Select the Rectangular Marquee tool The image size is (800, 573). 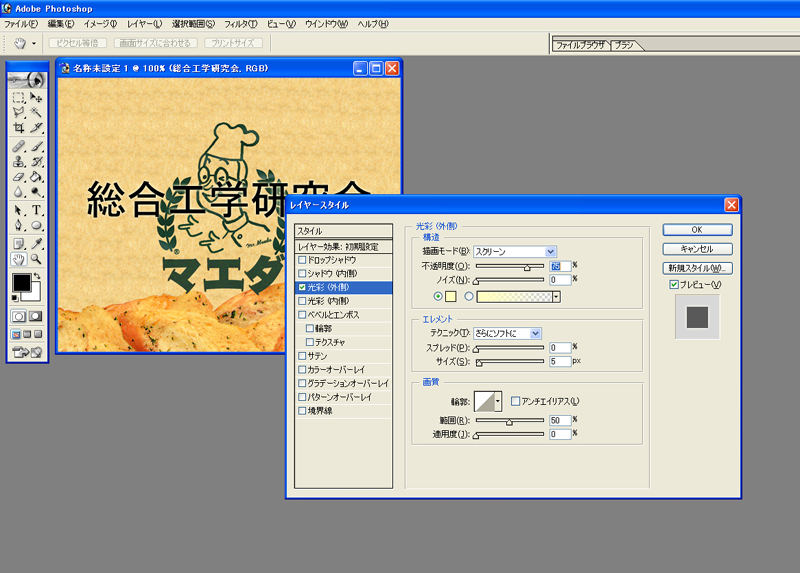click(19, 97)
